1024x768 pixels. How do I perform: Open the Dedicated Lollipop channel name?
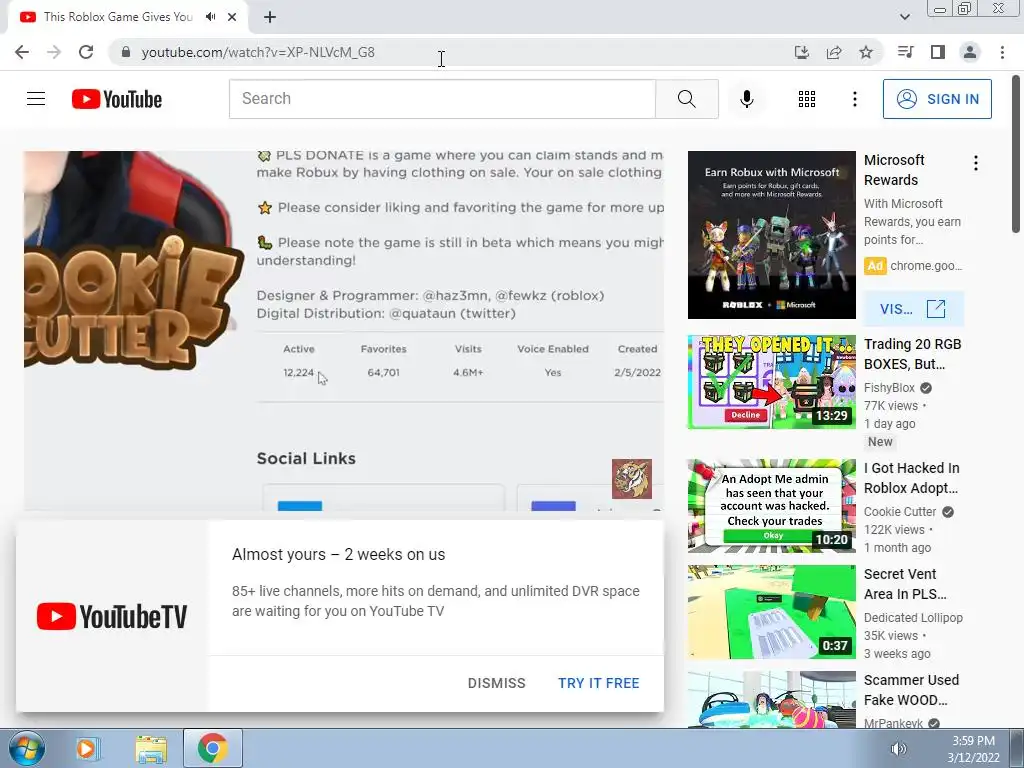click(x=913, y=618)
